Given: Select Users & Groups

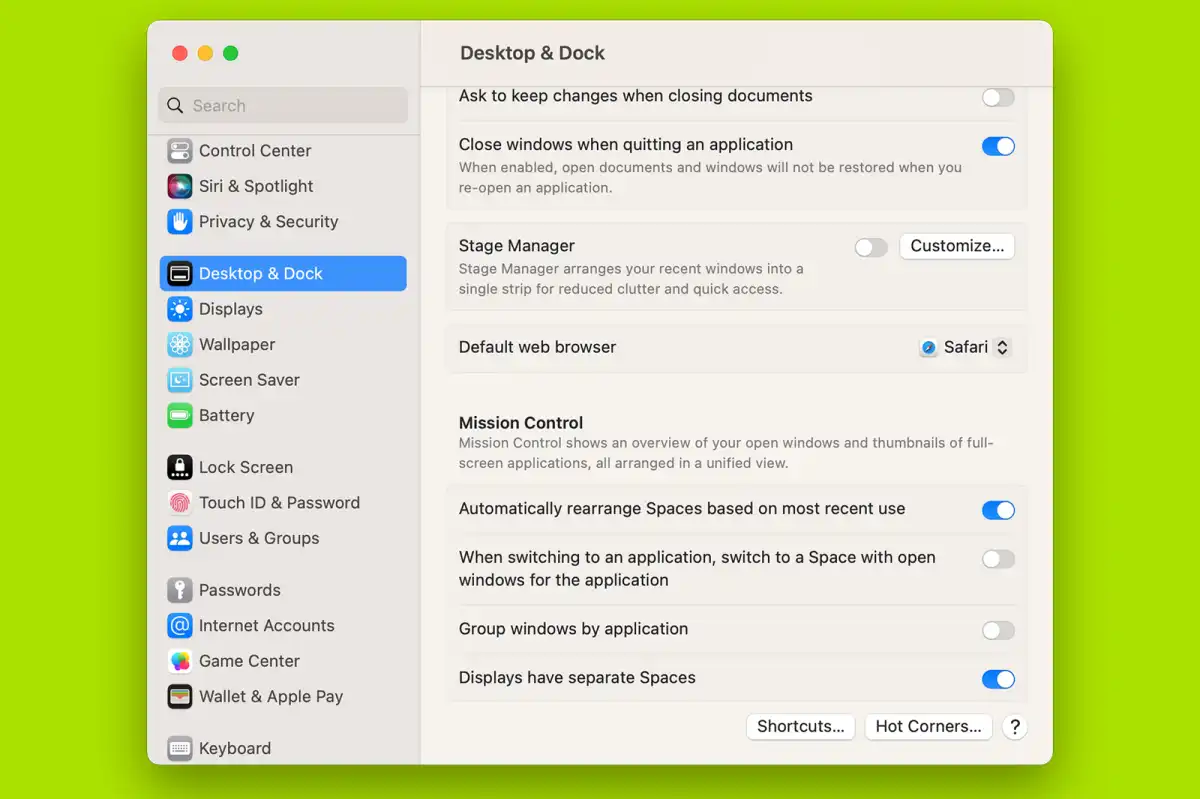Looking at the screenshot, I should click(283, 538).
